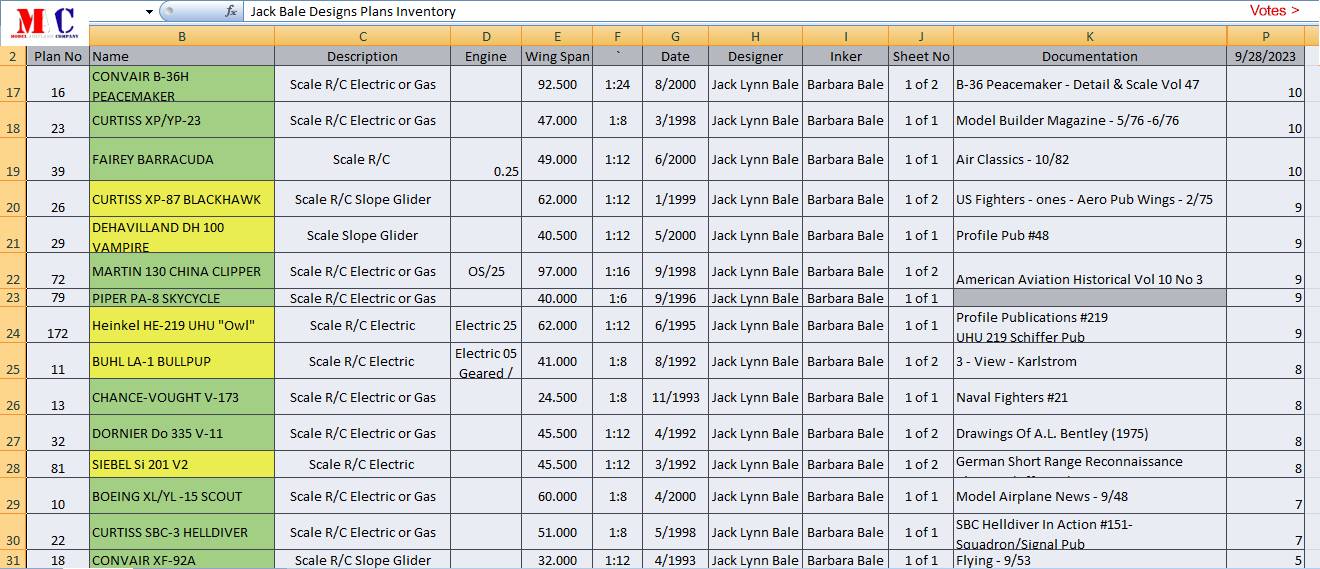Select the DORNIER Do 335 V-11 cell
1320x569 pixels.
click(182, 433)
